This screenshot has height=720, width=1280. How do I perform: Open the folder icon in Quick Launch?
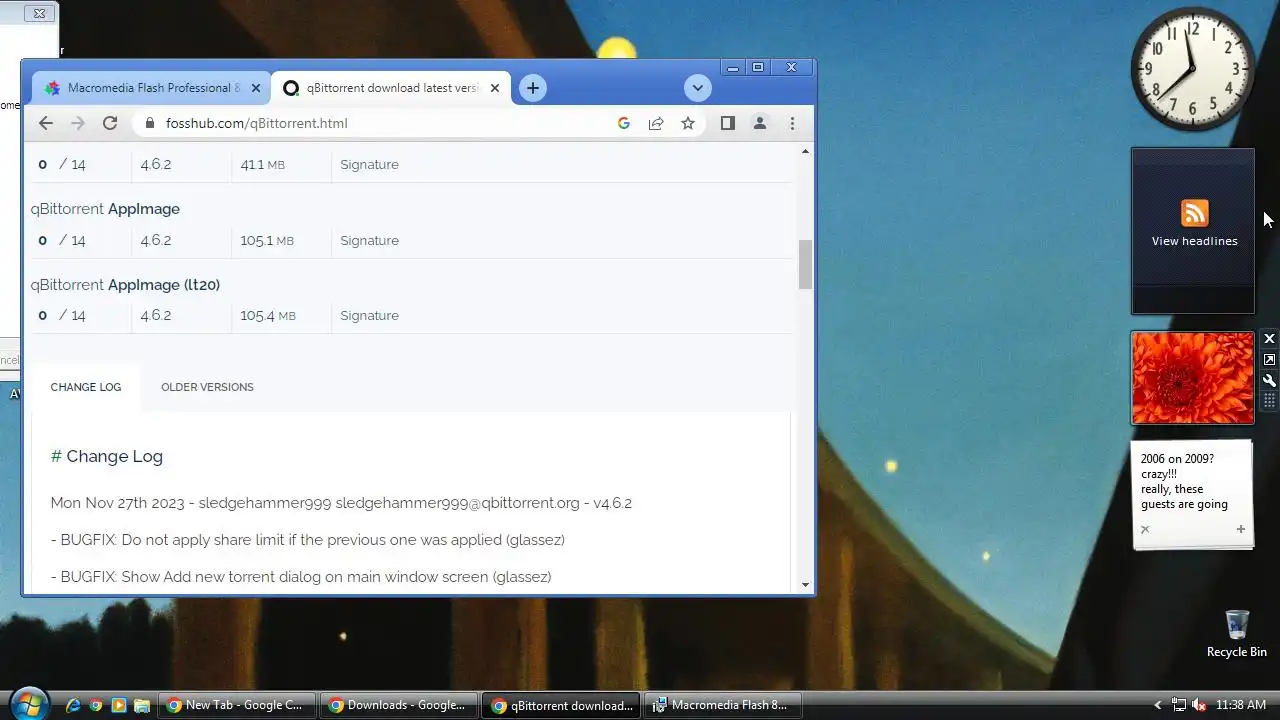(142, 705)
